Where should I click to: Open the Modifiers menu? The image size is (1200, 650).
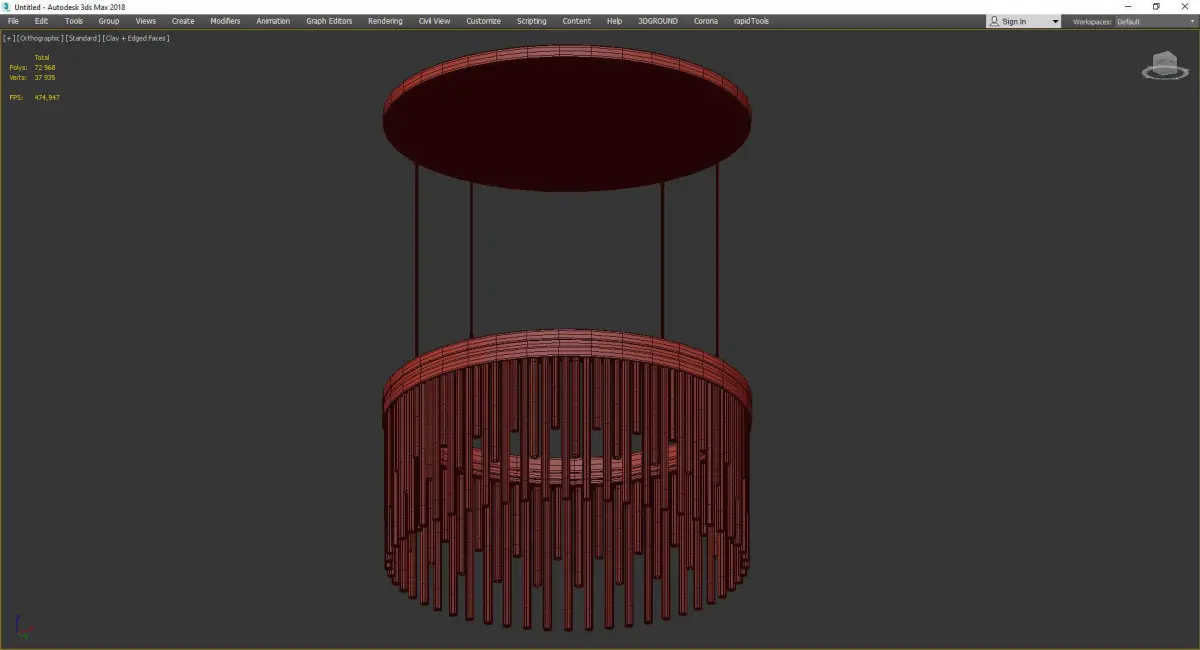pyautogui.click(x=225, y=21)
